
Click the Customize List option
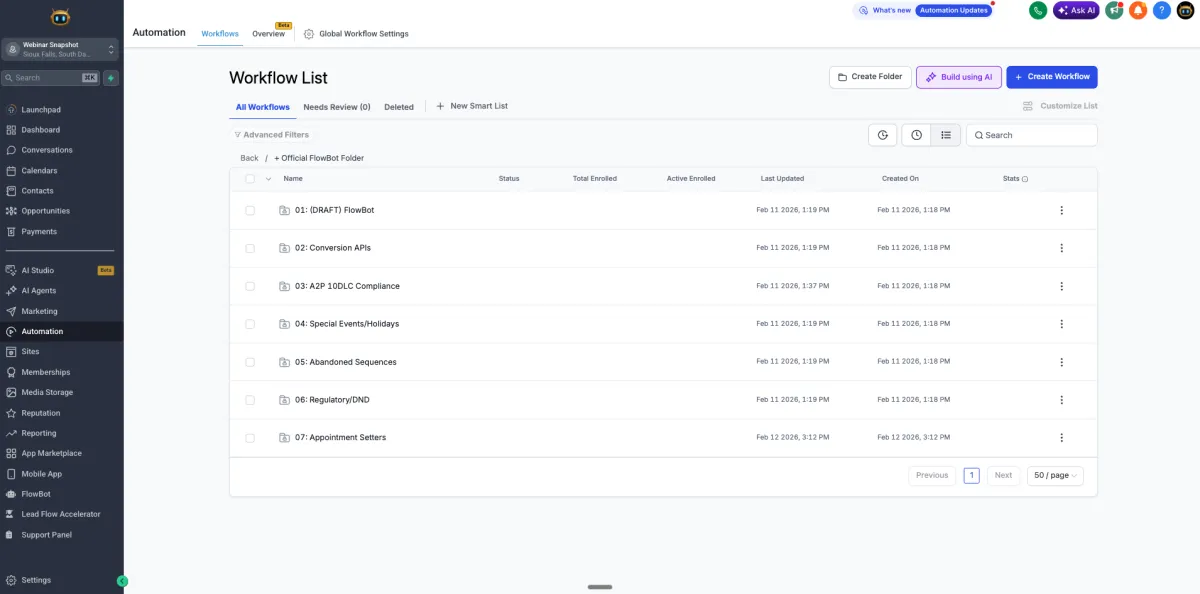point(1060,106)
